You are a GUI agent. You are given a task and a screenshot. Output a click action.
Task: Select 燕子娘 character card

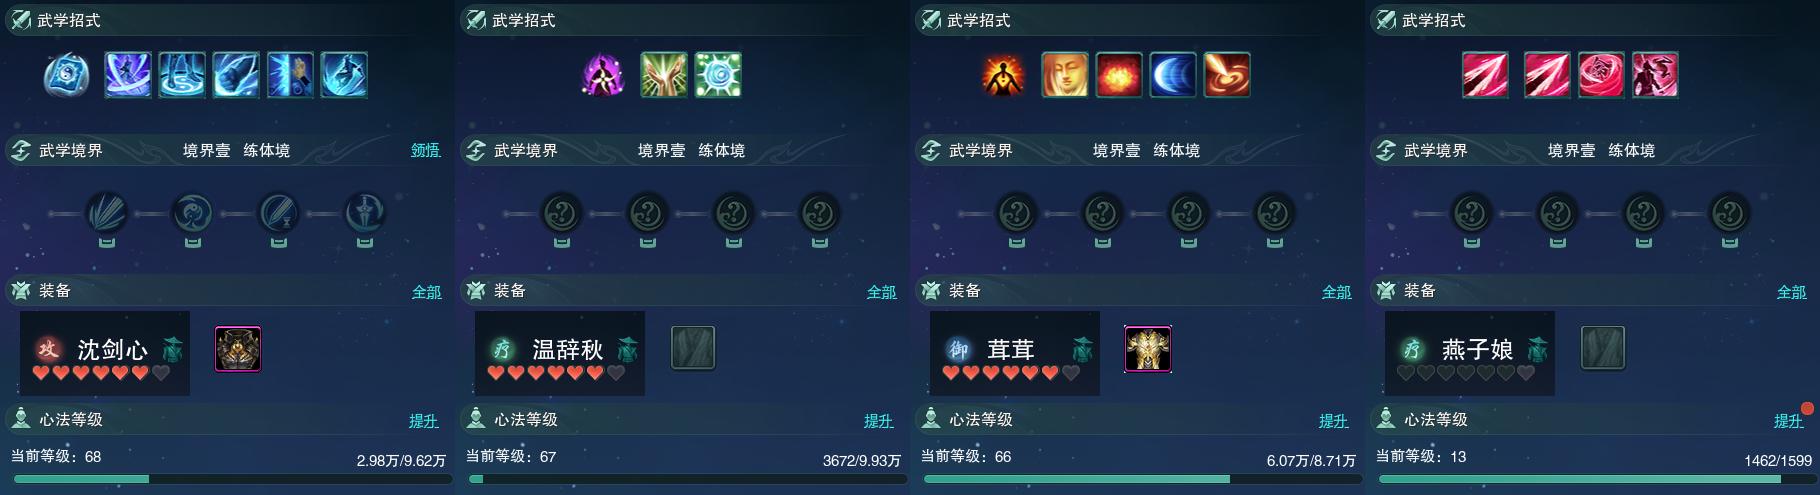coord(1470,353)
